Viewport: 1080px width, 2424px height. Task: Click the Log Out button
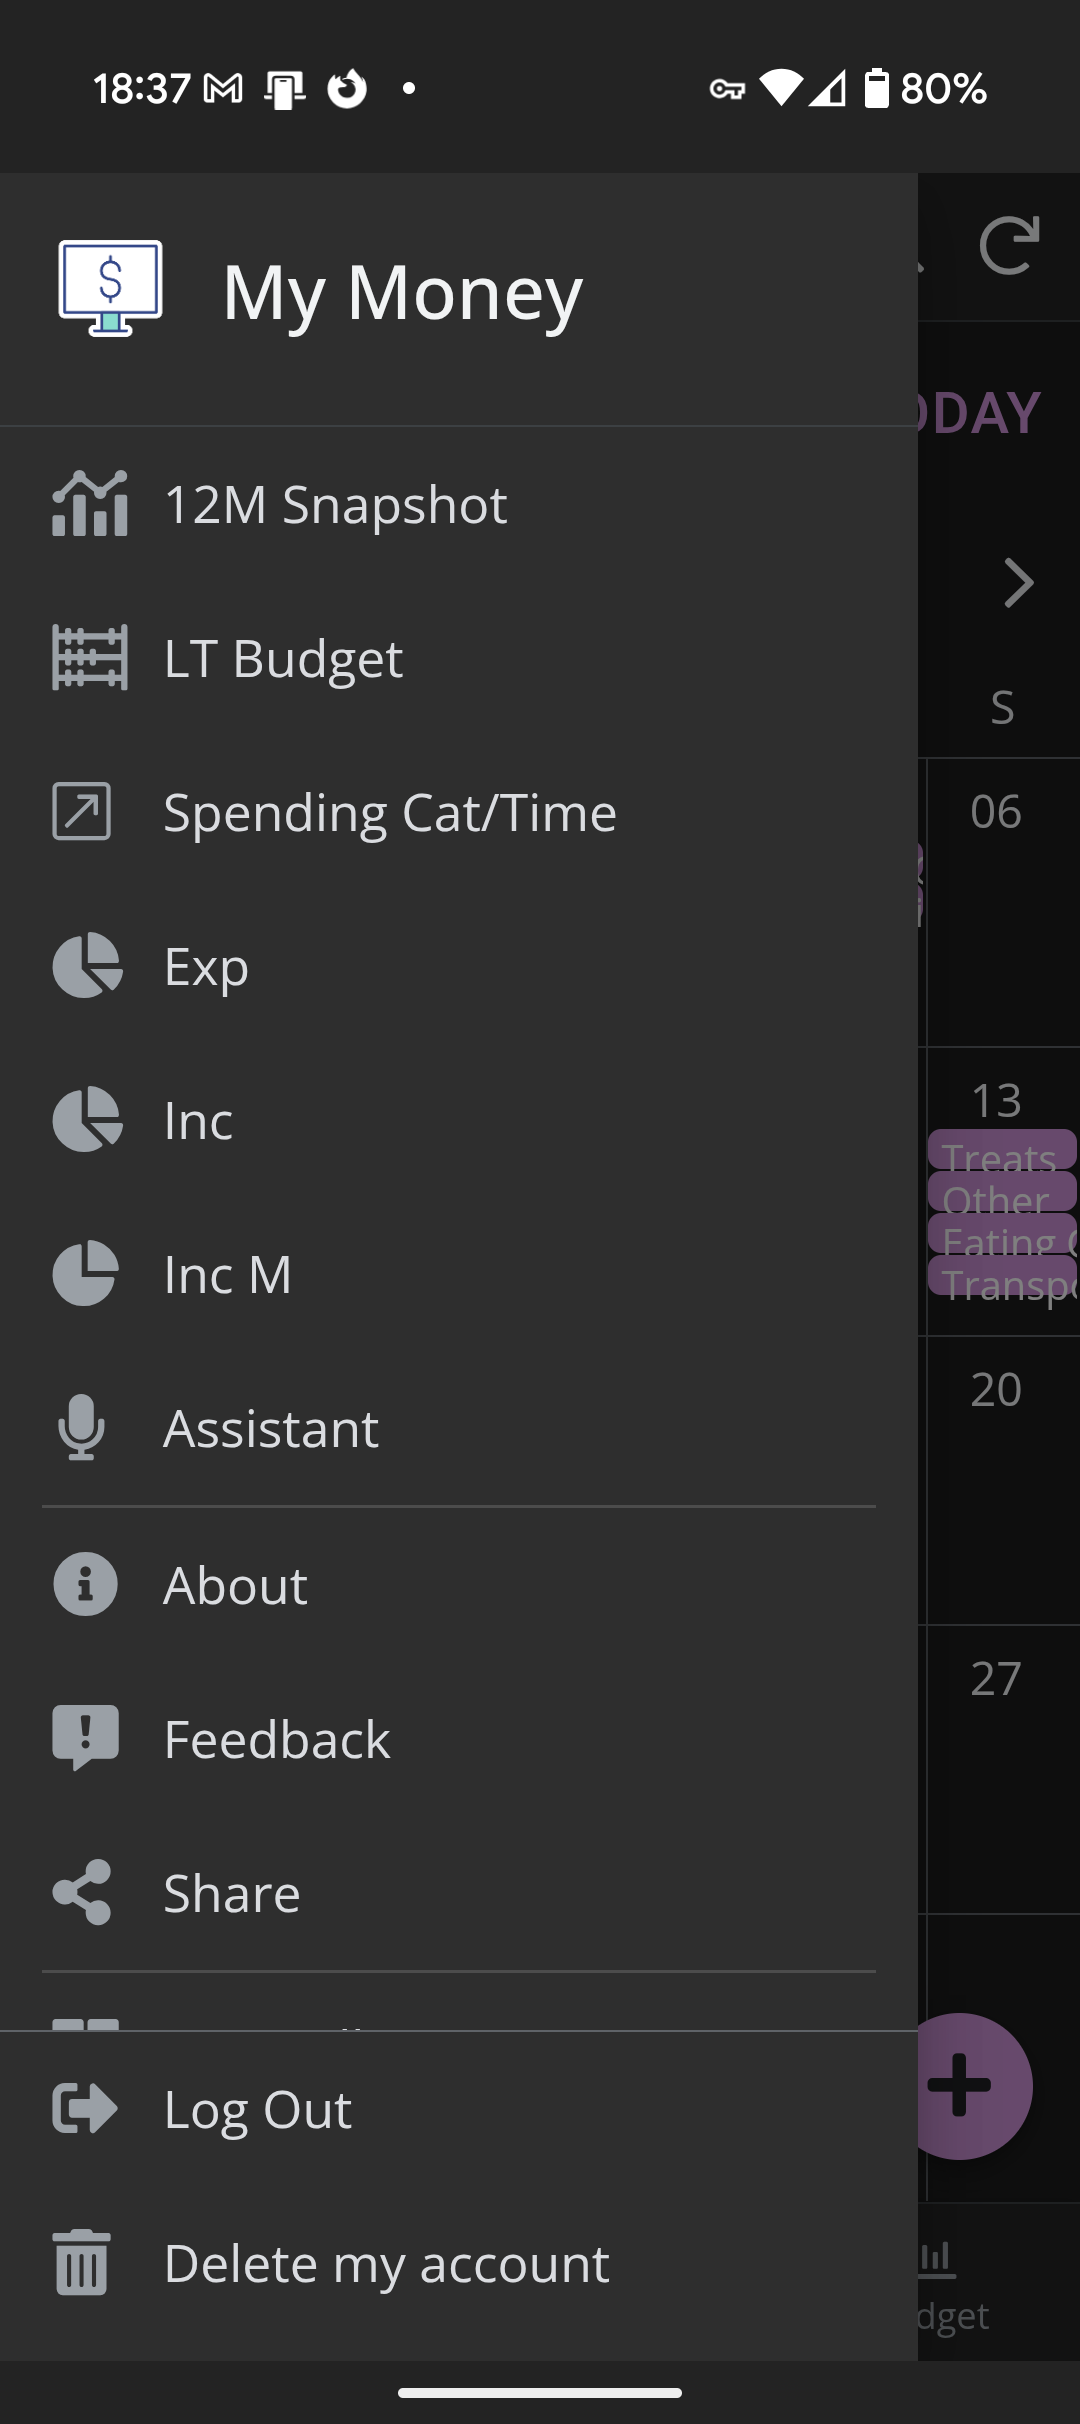click(257, 2110)
